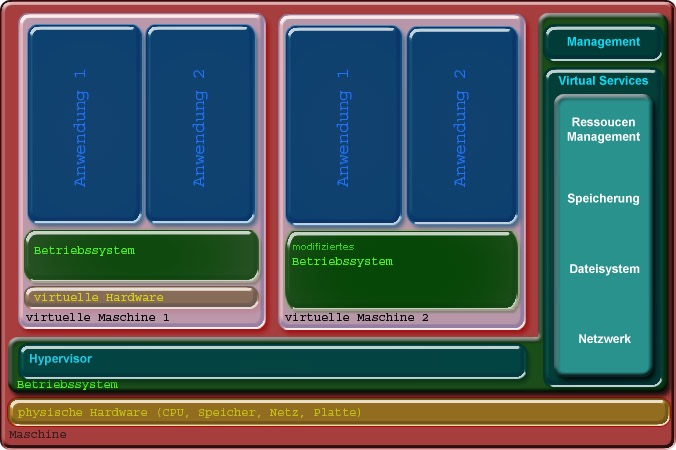
Task: Select the virtuelle Hardware bar
Action: pos(141,297)
